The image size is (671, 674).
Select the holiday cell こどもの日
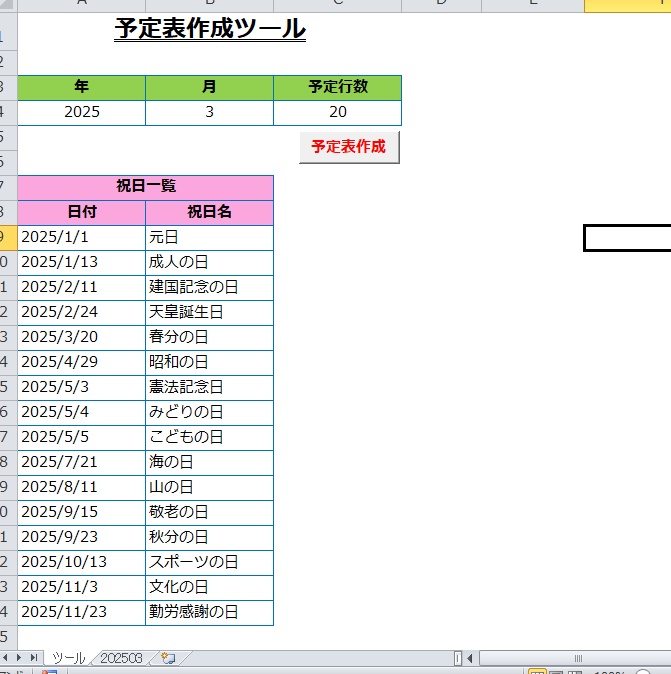209,437
